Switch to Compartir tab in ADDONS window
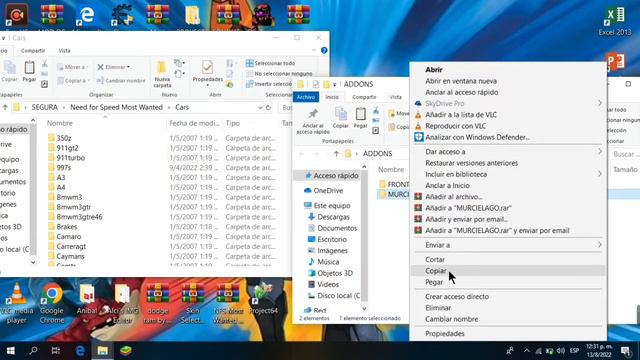Image resolution: width=640 pixels, height=360 pixels. (x=364, y=97)
